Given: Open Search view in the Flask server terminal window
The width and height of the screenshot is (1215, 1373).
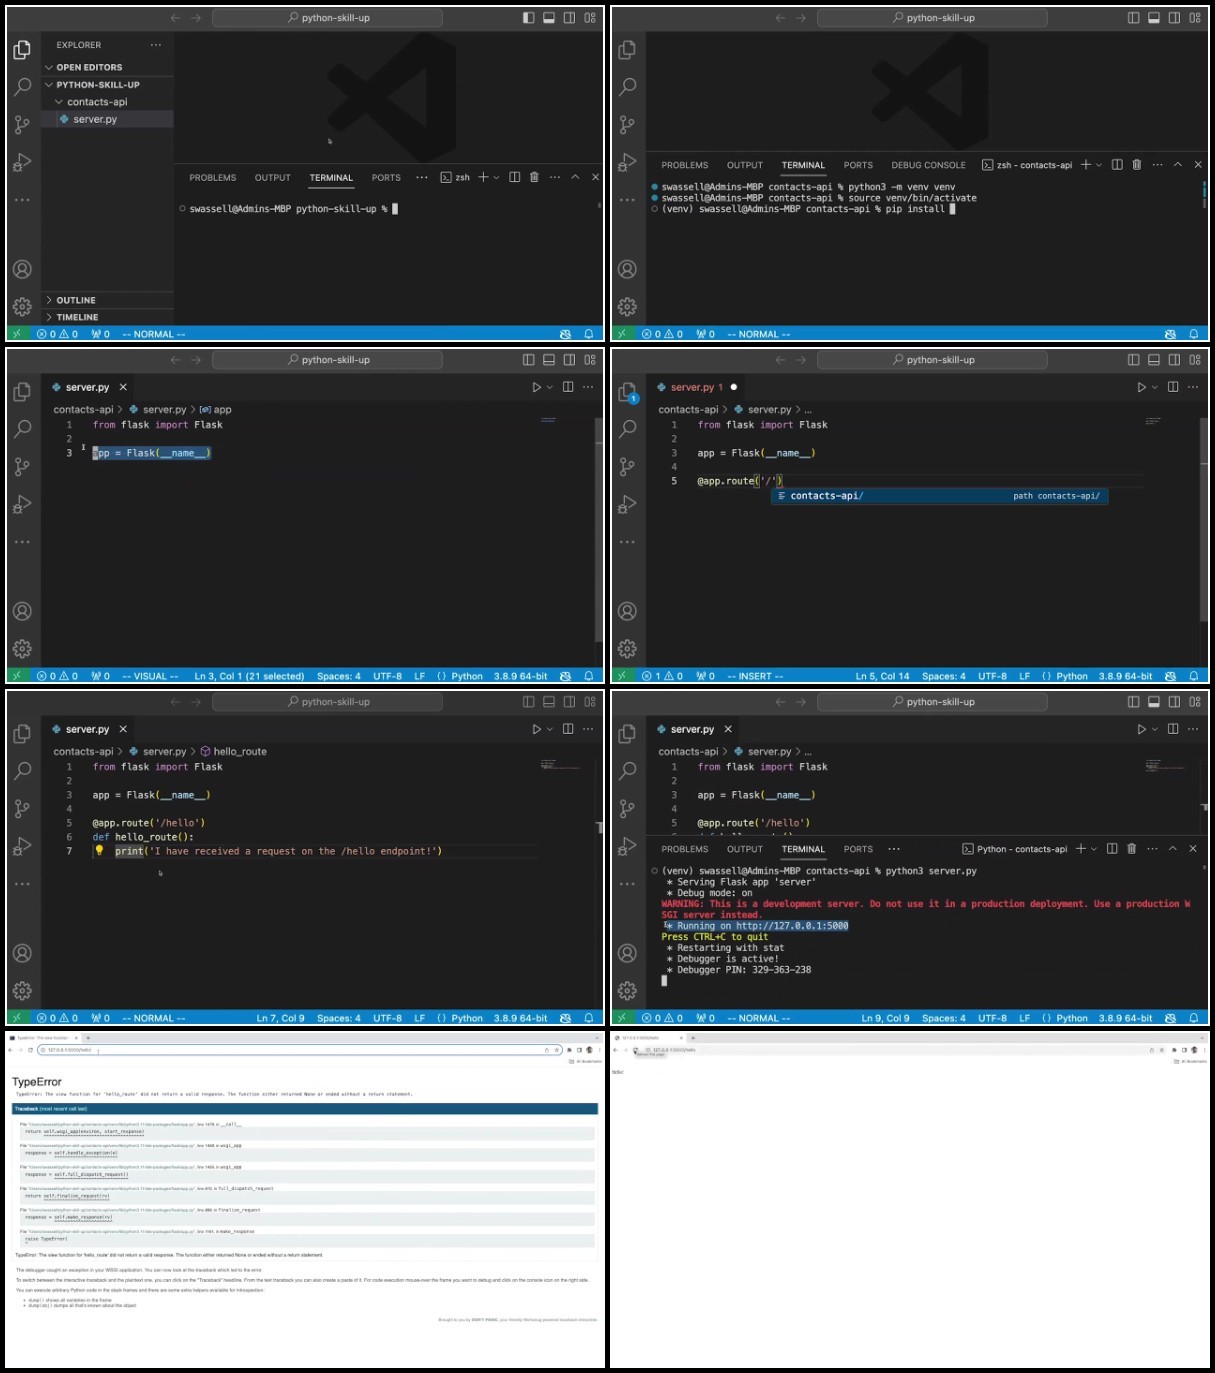Looking at the screenshot, I should [x=627, y=771].
